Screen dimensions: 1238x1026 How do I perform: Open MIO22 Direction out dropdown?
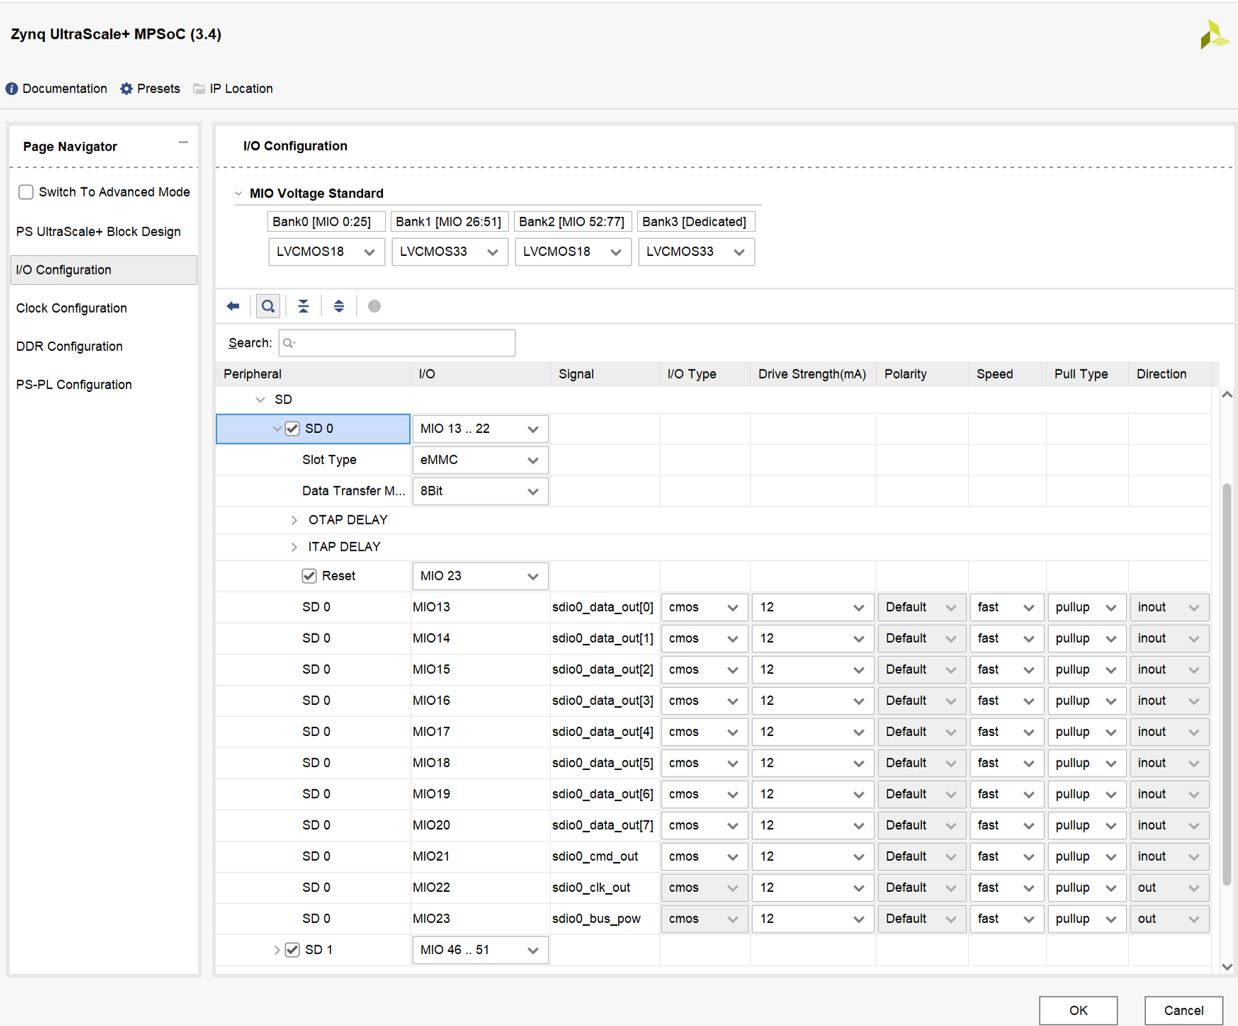coord(1168,888)
